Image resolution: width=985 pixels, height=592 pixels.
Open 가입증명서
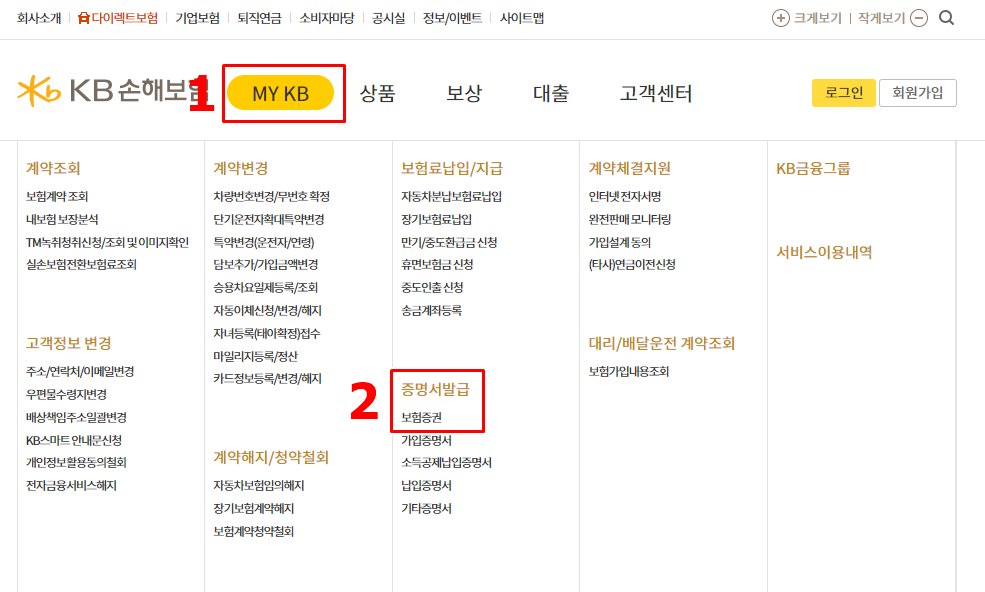pyautogui.click(x=427, y=440)
